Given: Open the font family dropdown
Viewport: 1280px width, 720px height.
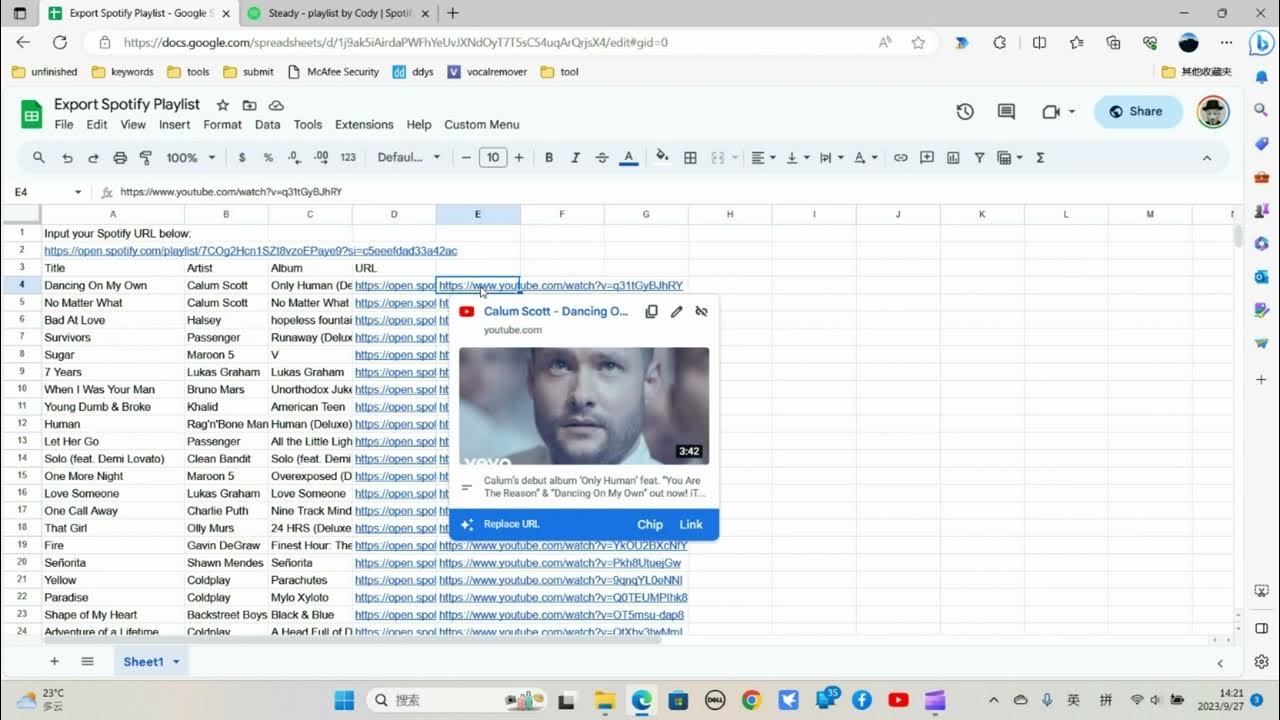Looking at the screenshot, I should coord(408,158).
